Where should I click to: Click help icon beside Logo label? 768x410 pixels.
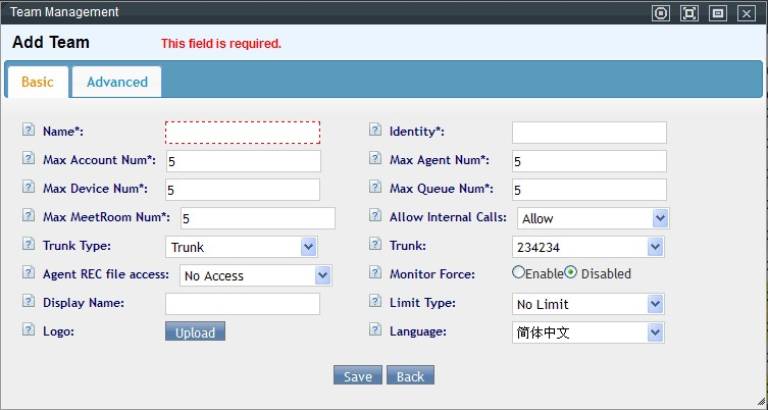[28, 330]
